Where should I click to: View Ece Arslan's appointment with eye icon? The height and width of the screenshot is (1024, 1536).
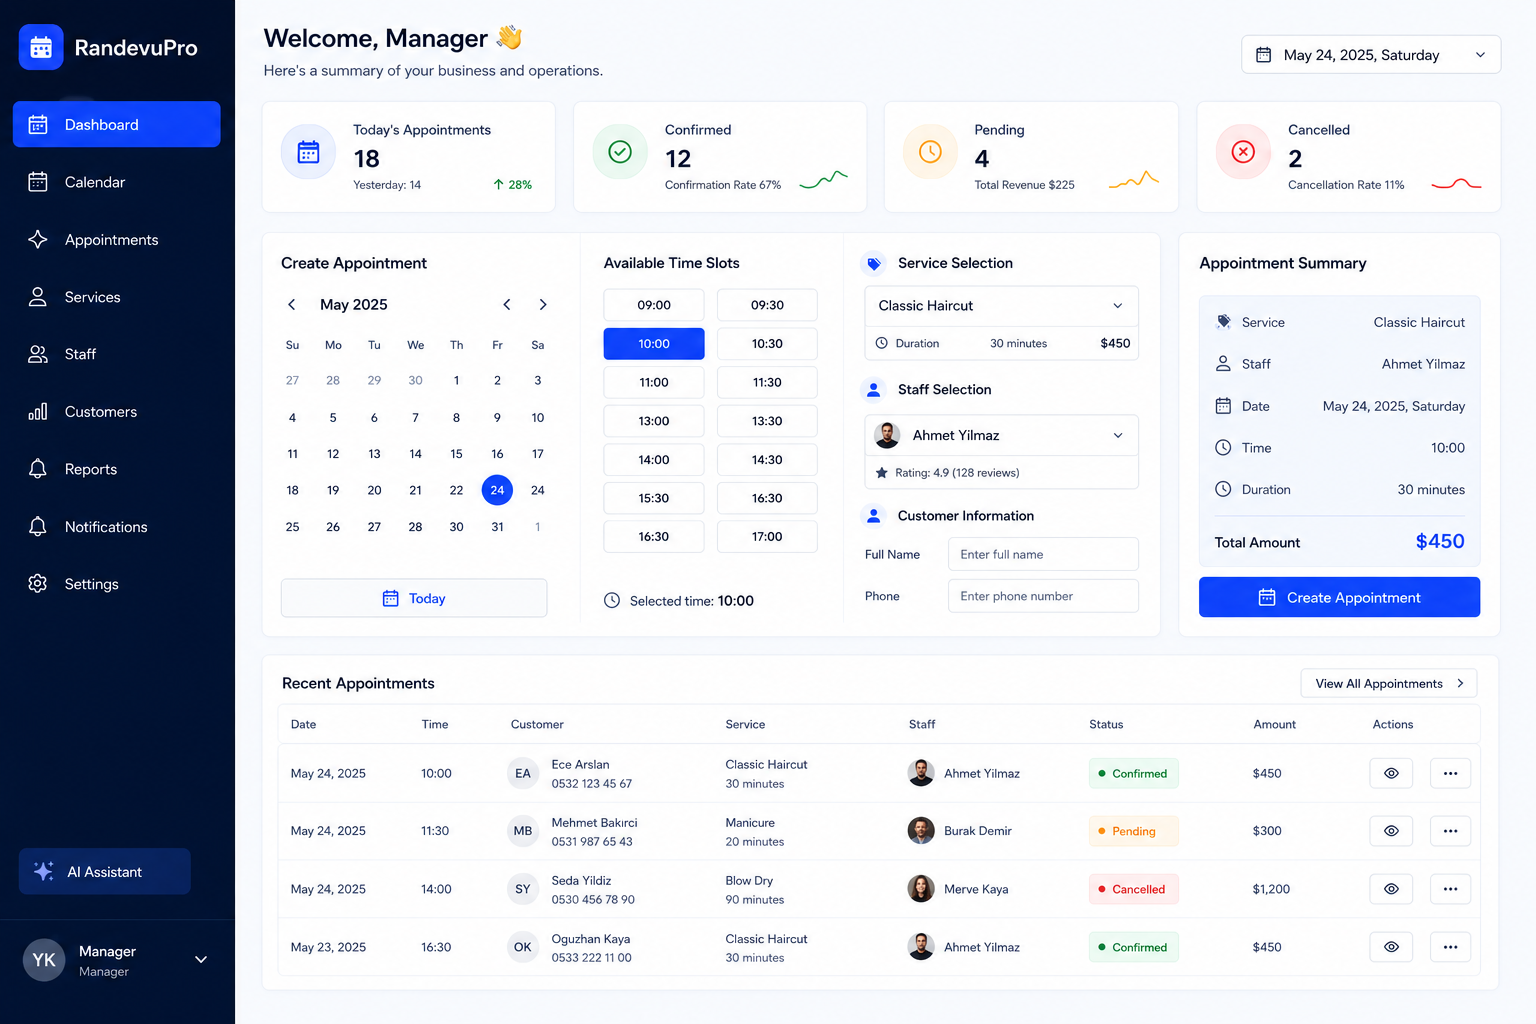coord(1391,774)
